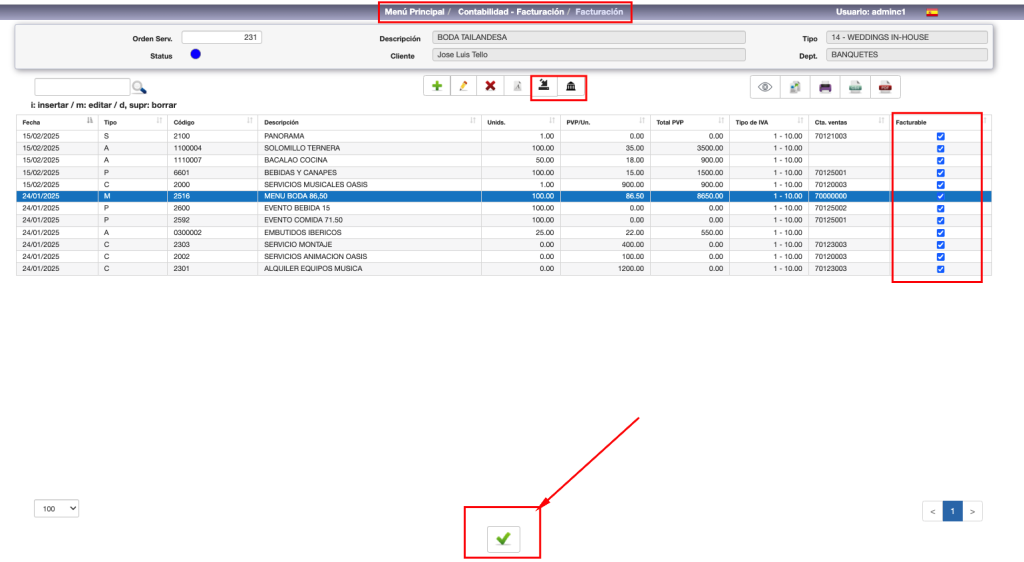The image size is (1024, 562).
Task: Click the Orden Serv. number field
Action: coord(222,38)
